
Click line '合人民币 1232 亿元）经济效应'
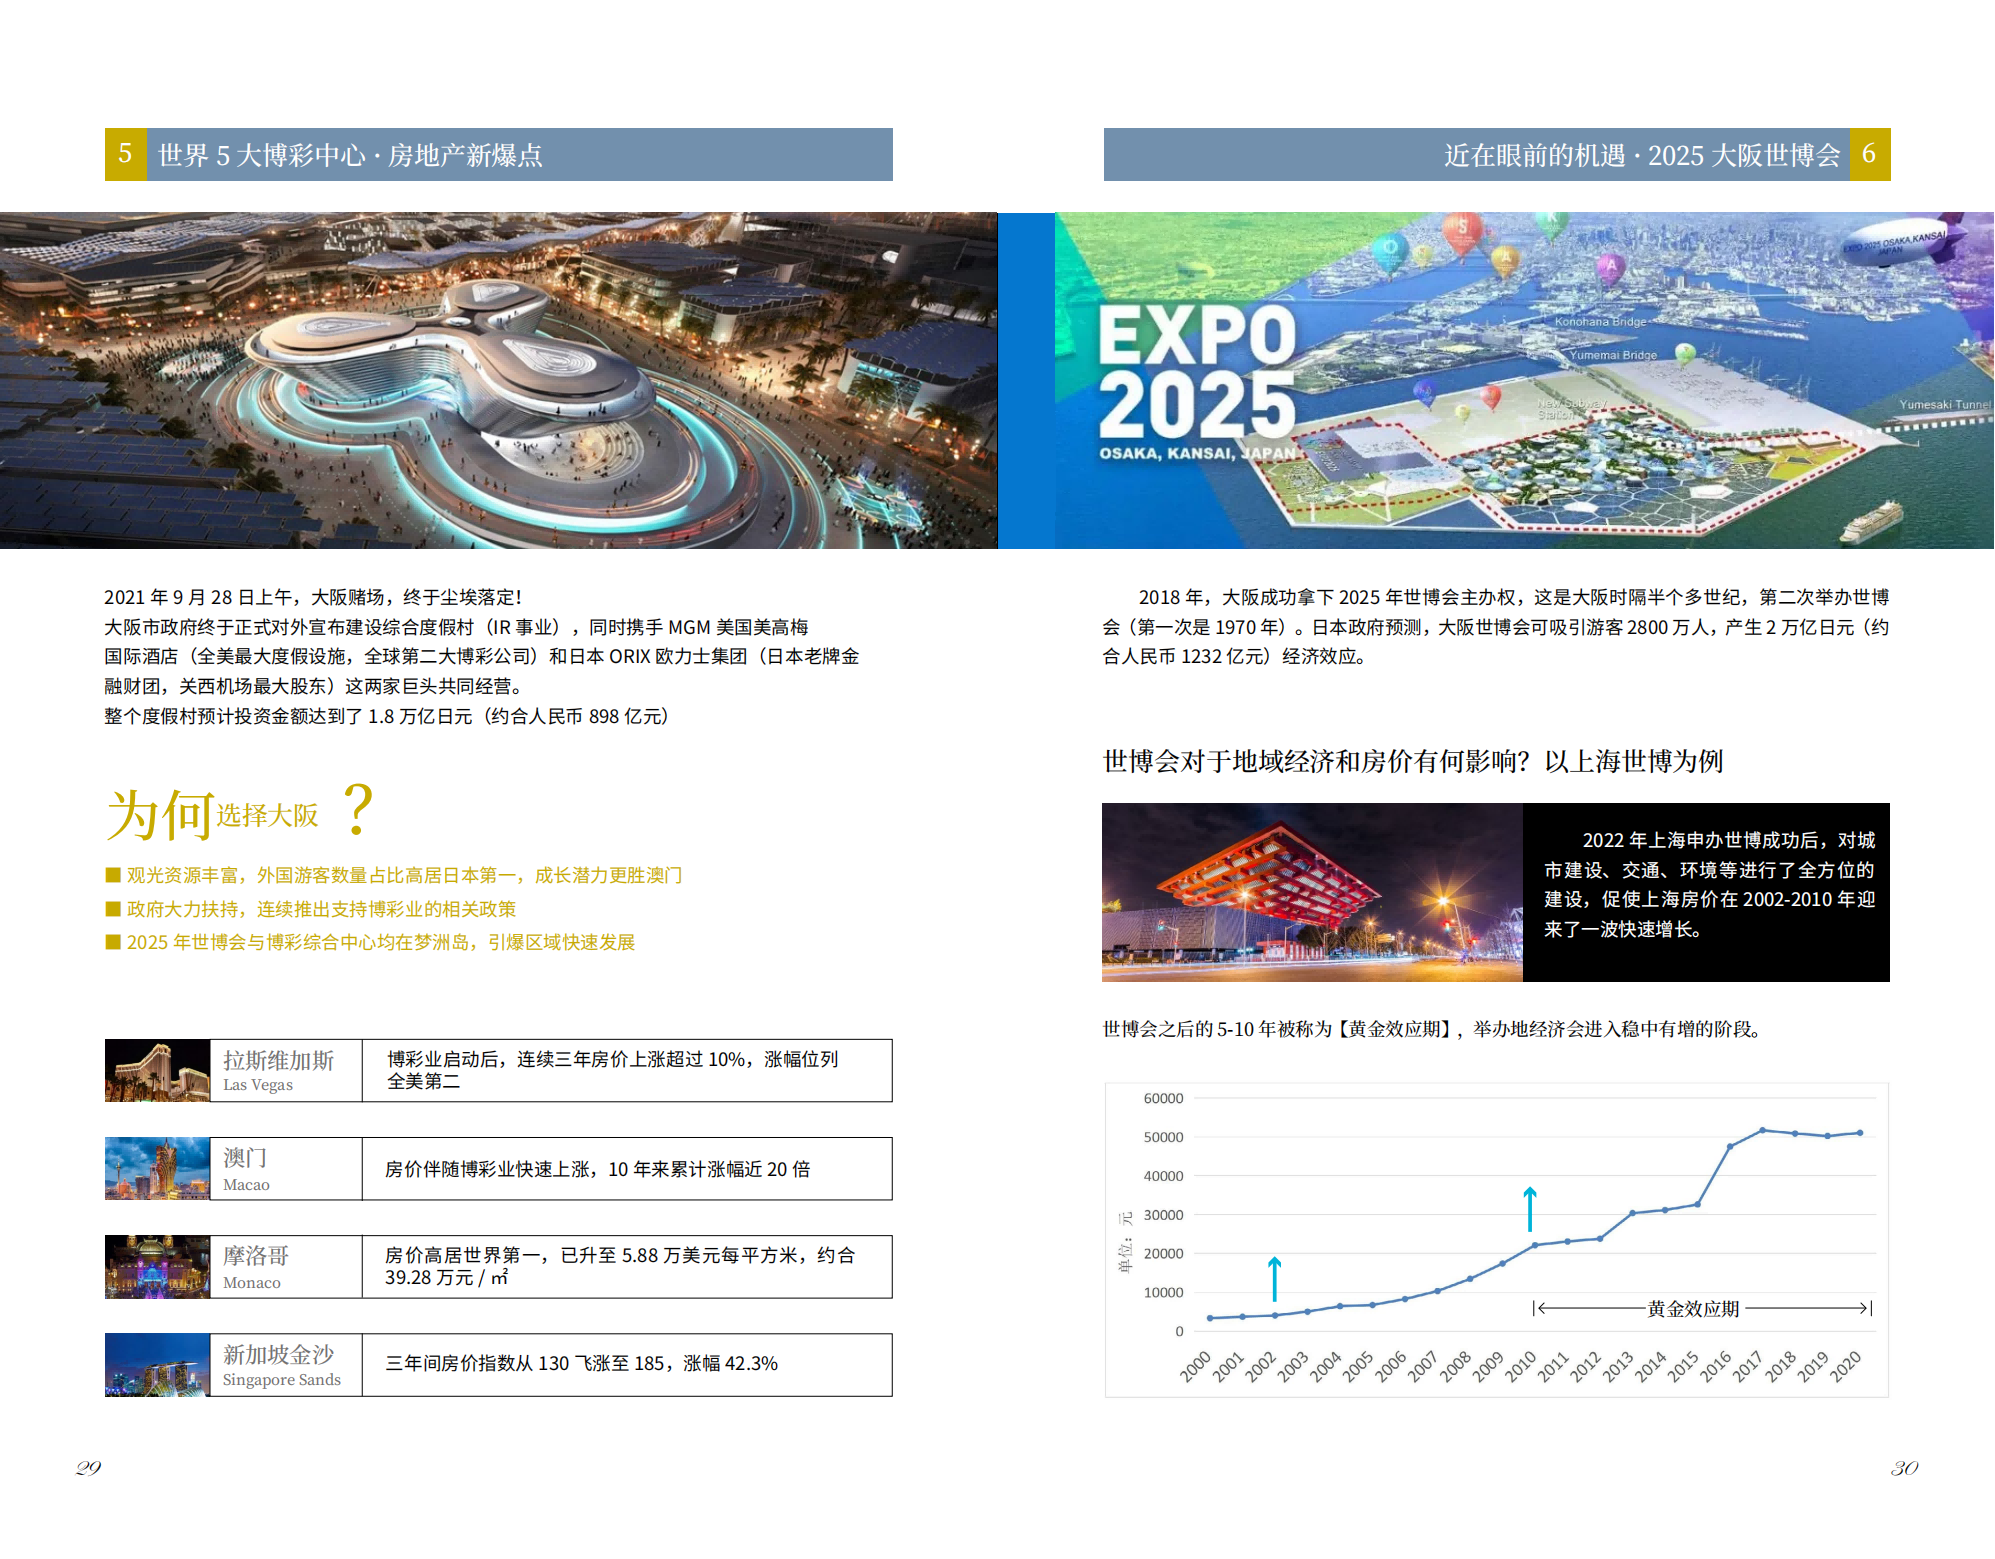1235,656
